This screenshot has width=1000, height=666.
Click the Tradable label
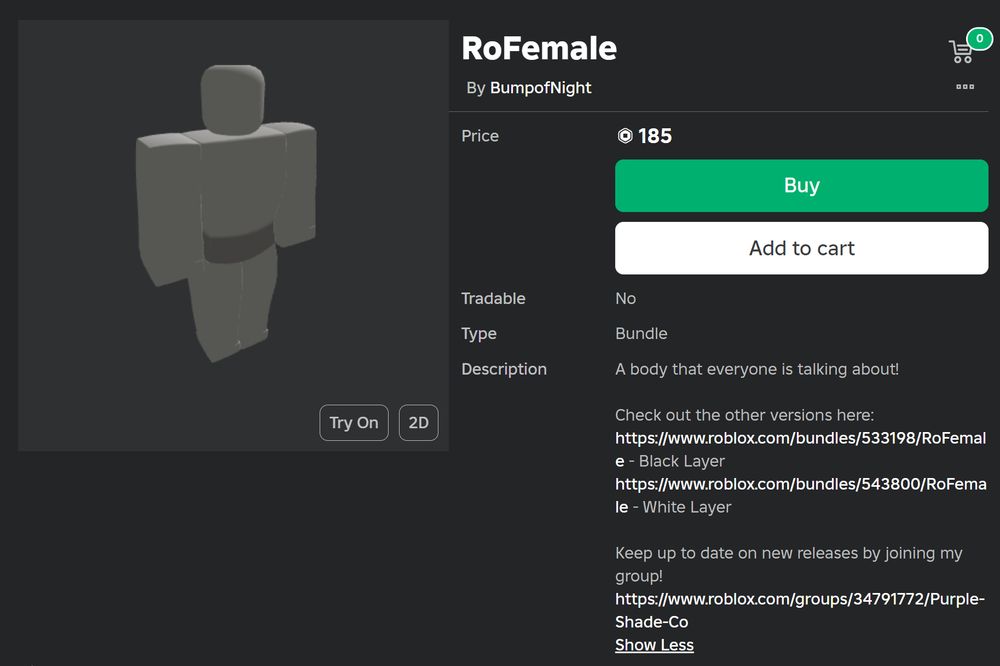pyautogui.click(x=494, y=299)
